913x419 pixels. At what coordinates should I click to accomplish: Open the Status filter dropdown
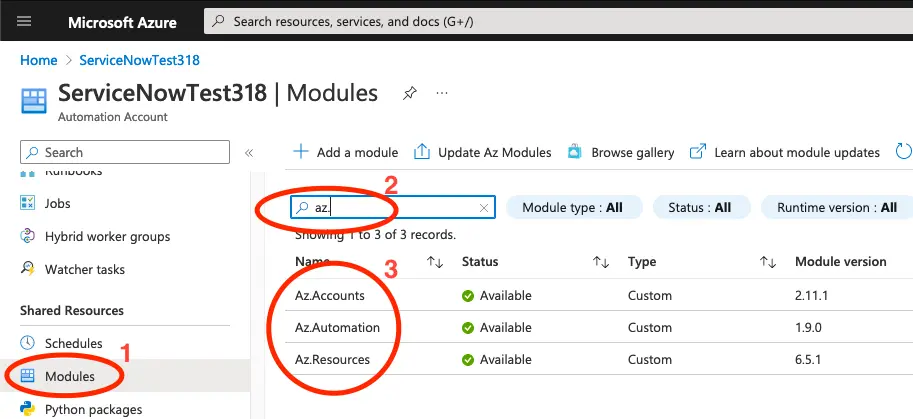point(701,207)
